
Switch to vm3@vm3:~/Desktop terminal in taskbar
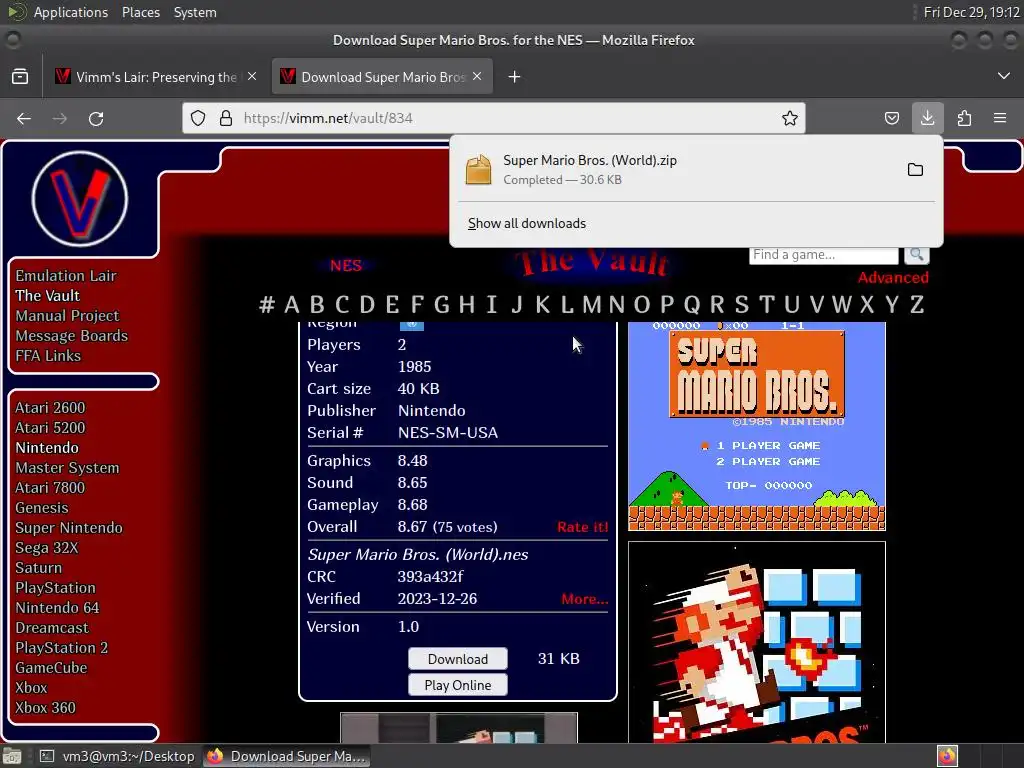click(118, 756)
